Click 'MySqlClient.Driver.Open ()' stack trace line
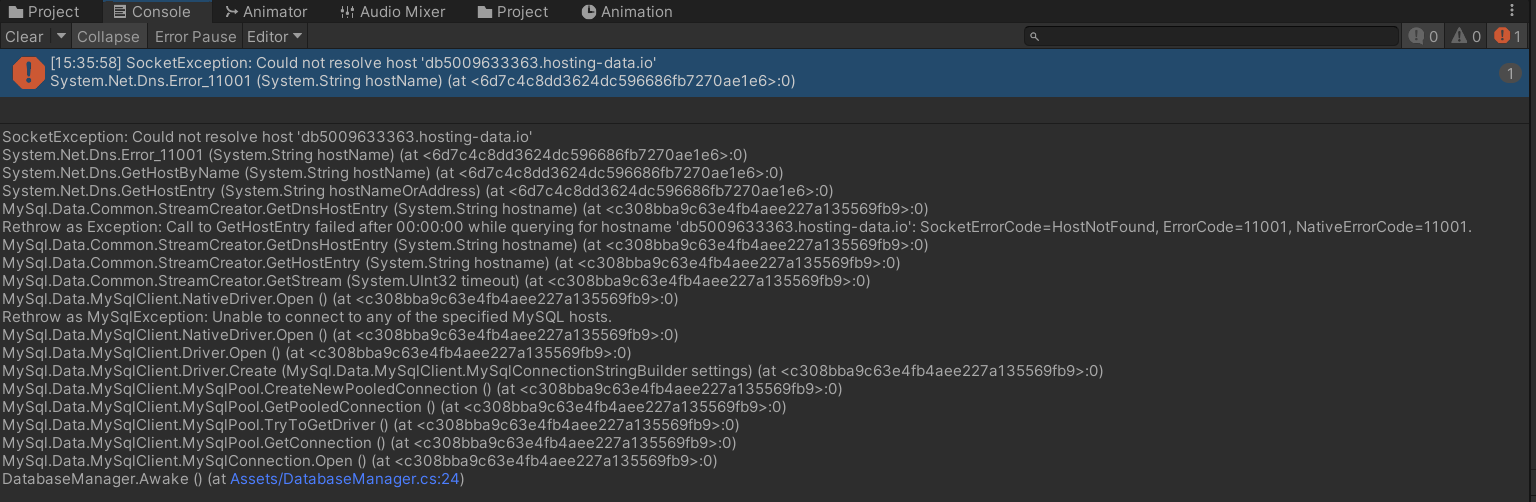This screenshot has height=502, width=1536. 317,353
